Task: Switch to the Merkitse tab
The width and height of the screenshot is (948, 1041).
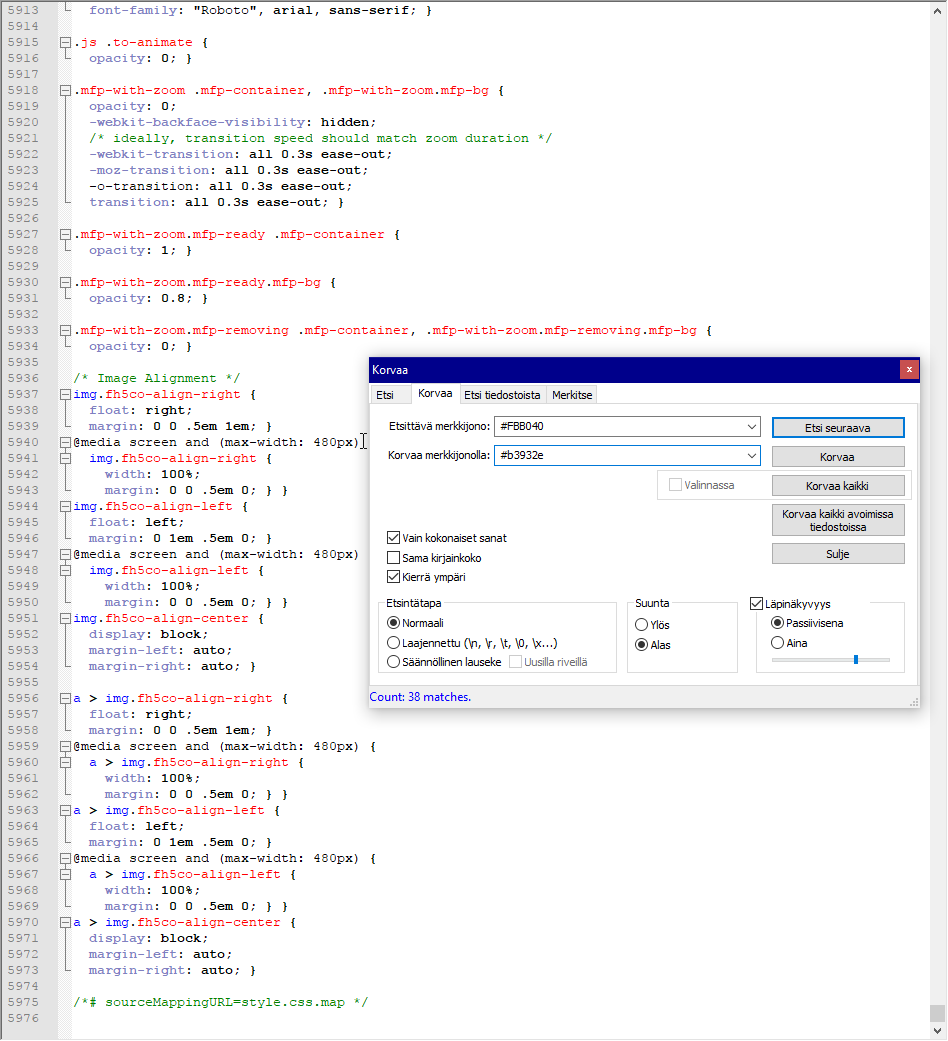Action: (572, 395)
